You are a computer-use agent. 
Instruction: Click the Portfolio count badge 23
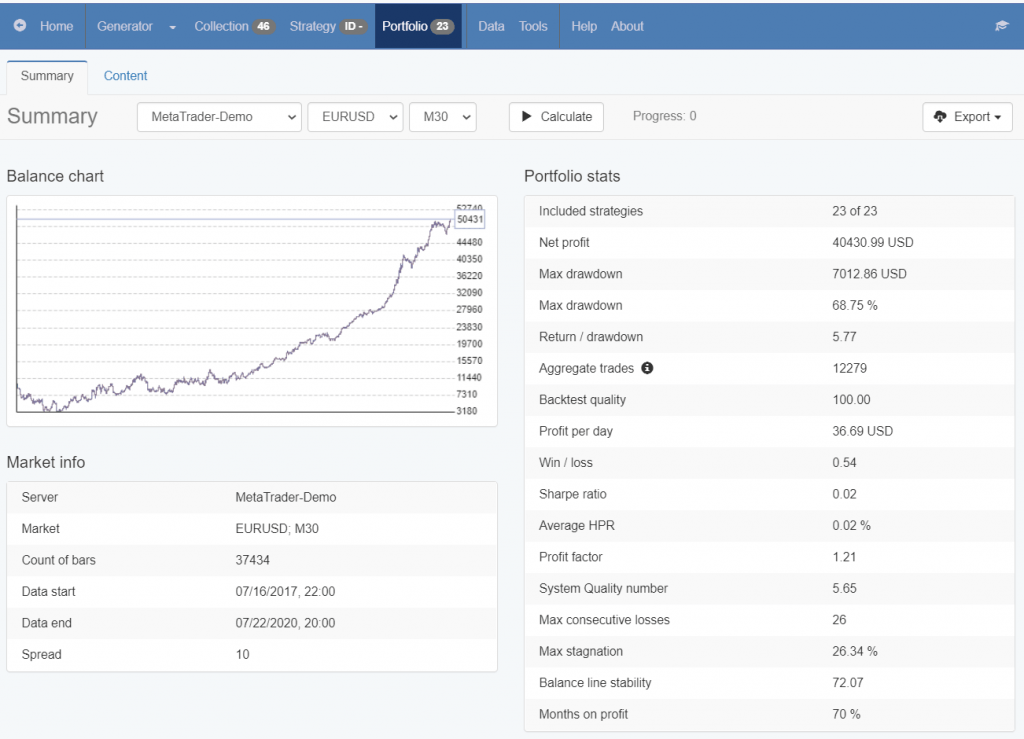tap(442, 26)
